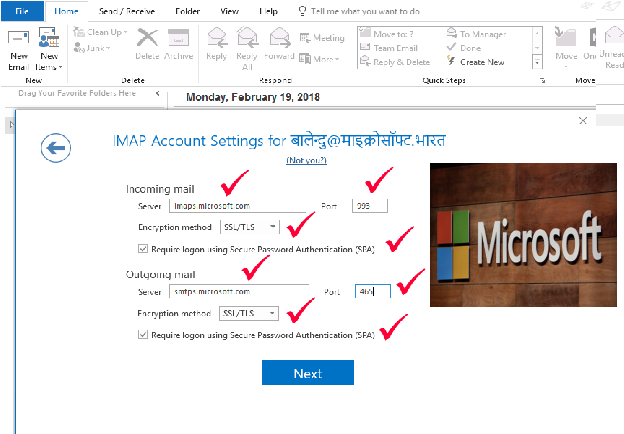
Task: Switch to the Send / Receive tab
Action: (127, 11)
